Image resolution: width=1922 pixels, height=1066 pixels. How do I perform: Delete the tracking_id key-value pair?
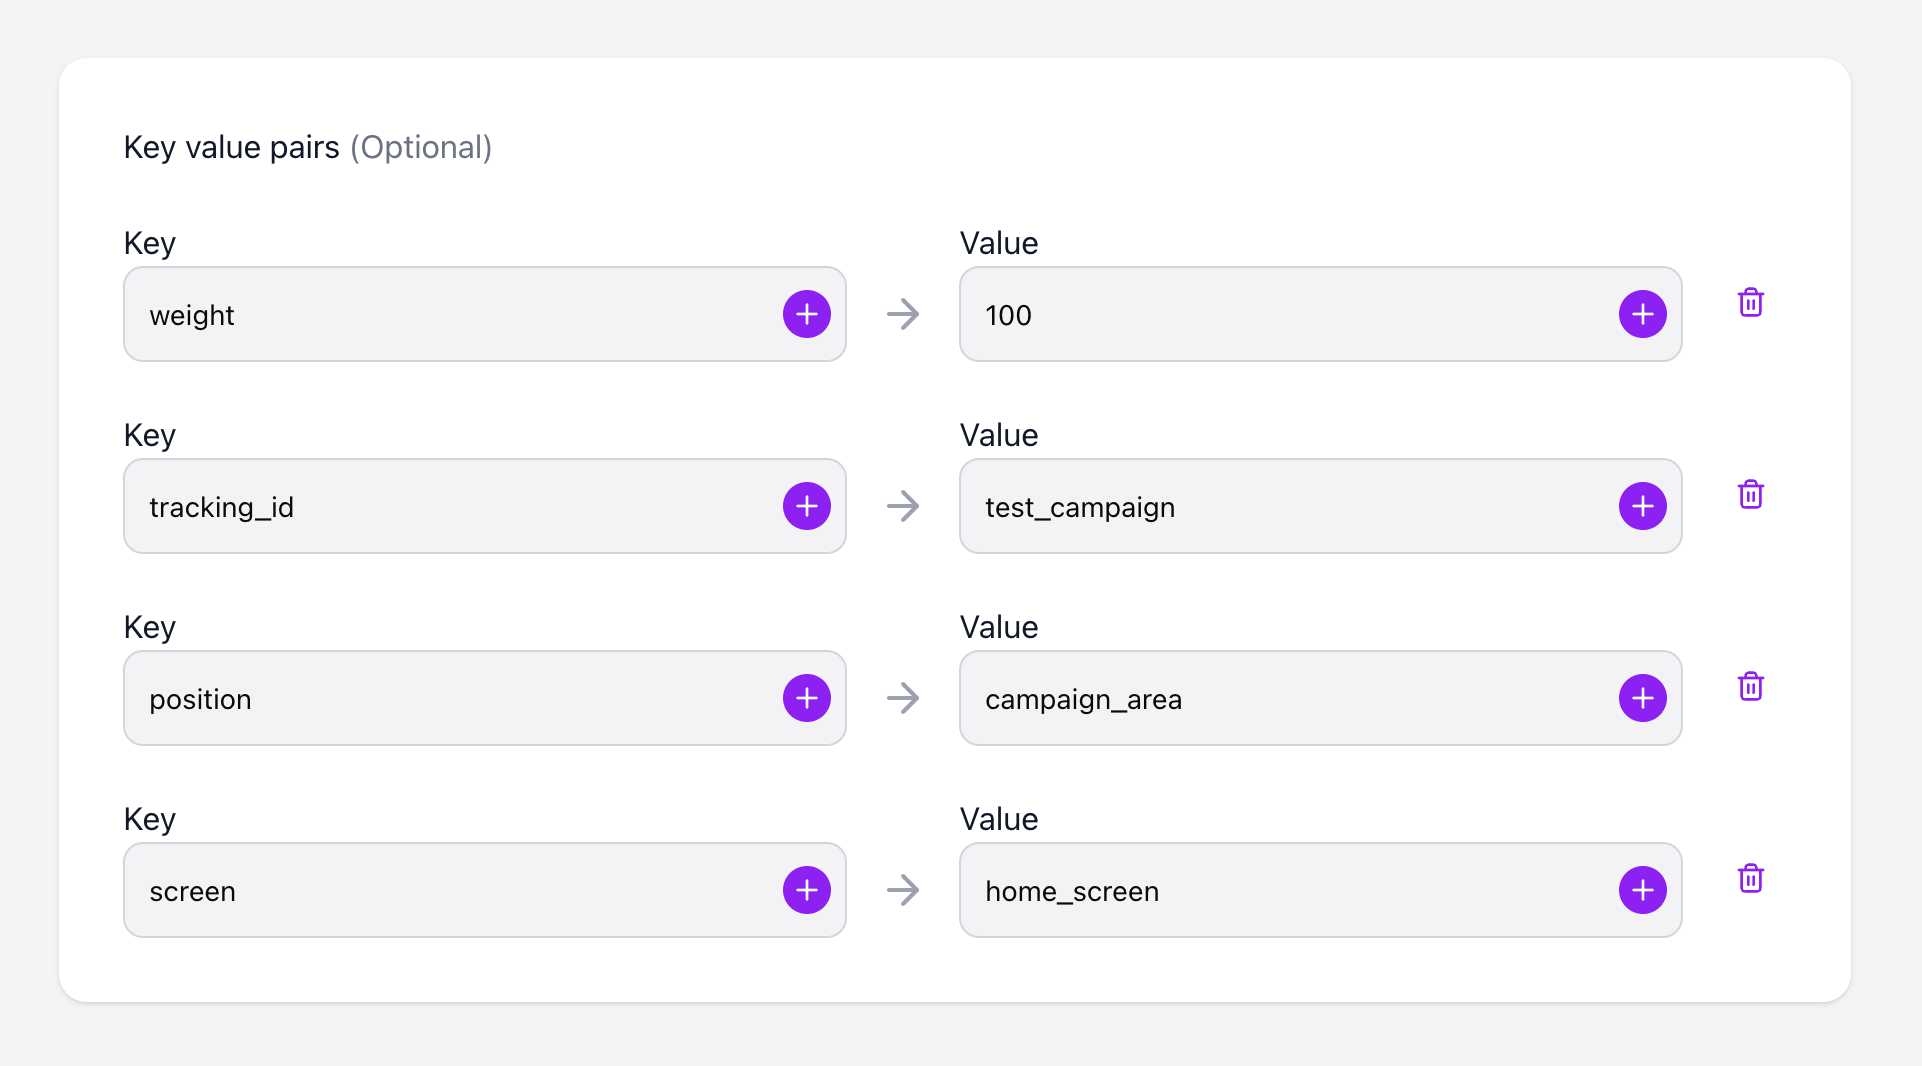coord(1750,494)
